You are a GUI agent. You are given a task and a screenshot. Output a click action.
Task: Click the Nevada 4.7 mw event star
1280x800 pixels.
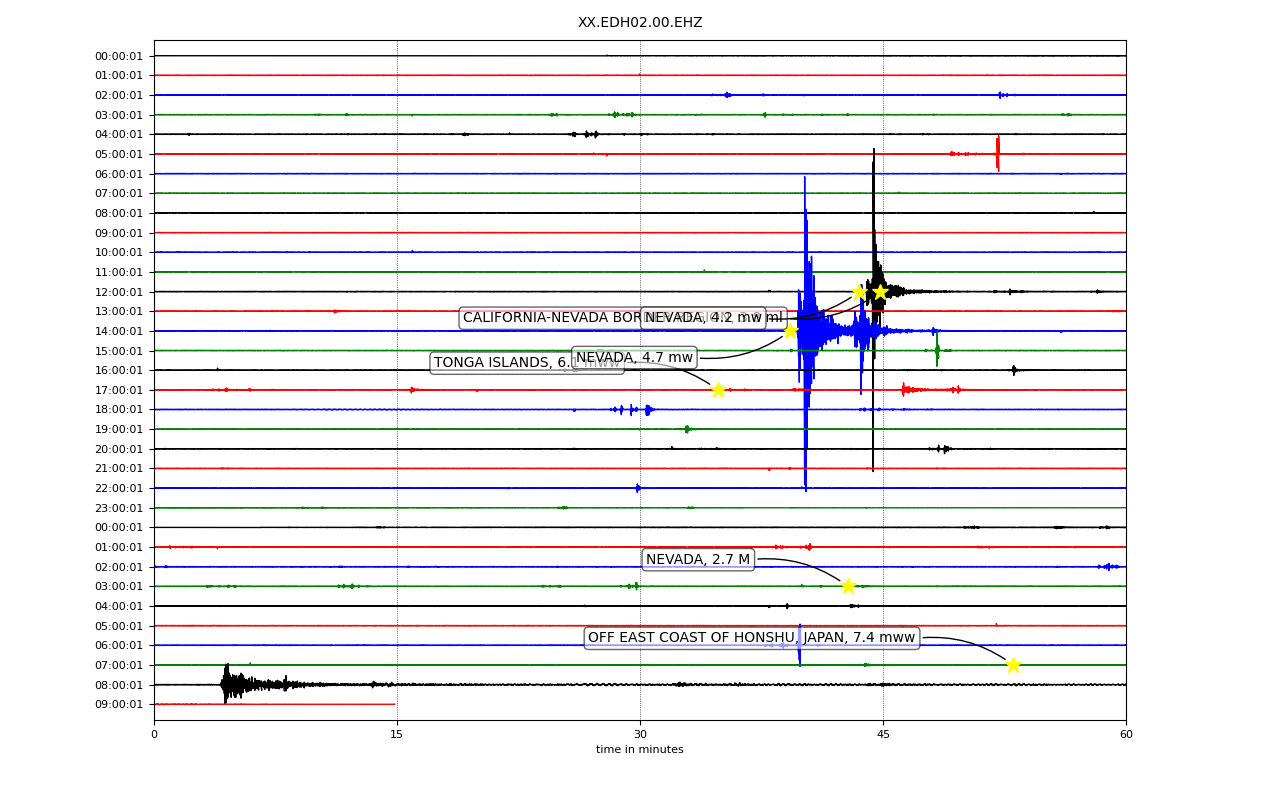point(790,331)
